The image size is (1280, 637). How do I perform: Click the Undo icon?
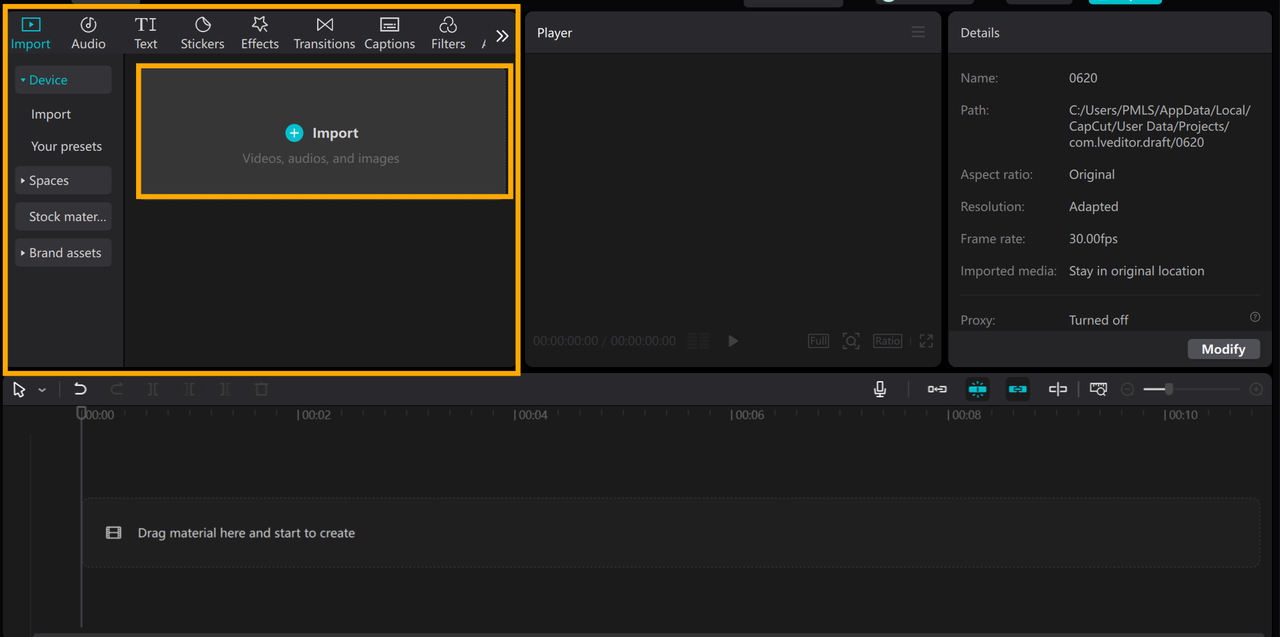80,389
